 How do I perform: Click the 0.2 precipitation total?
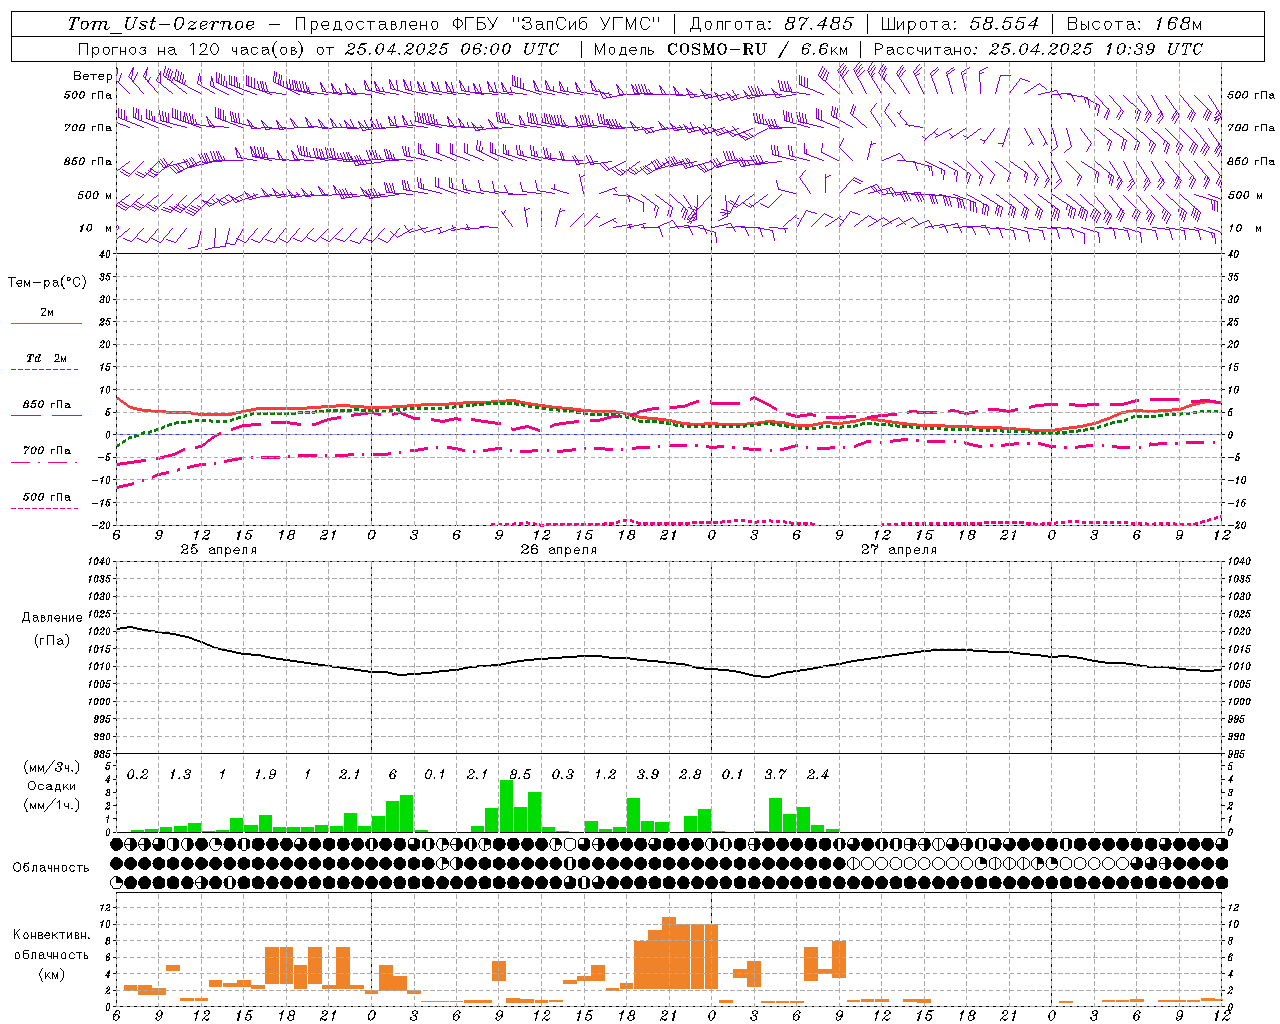click(137, 774)
